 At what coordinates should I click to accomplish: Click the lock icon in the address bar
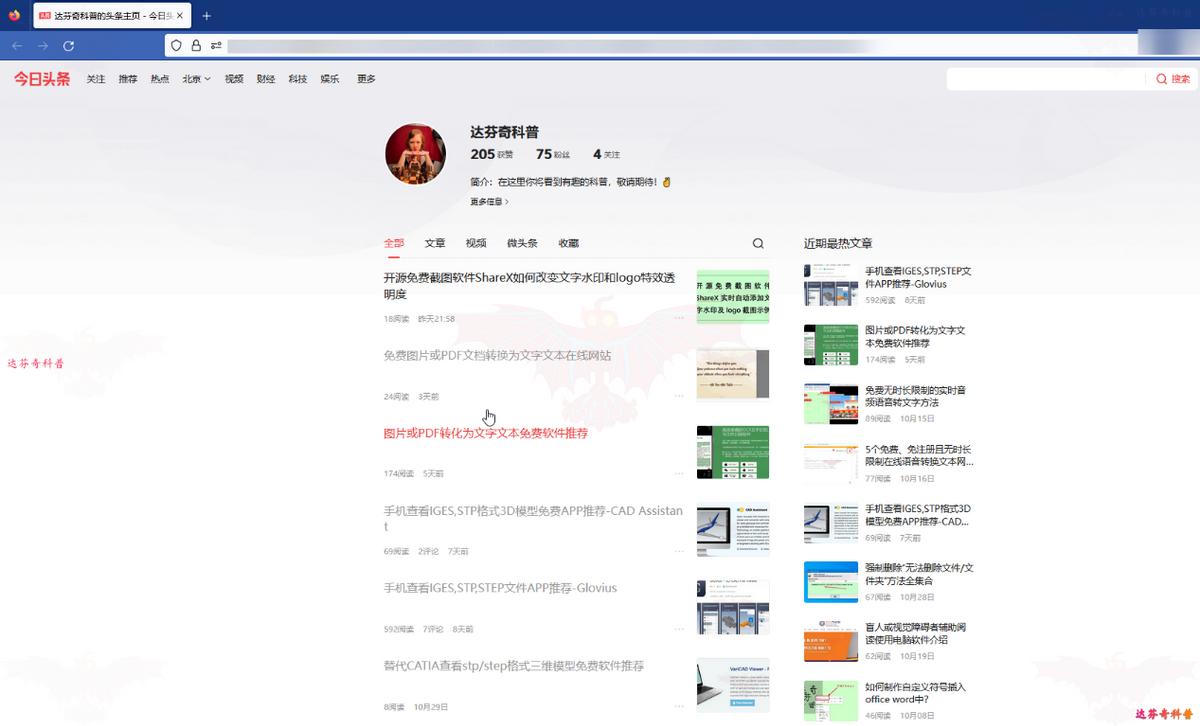(x=196, y=46)
